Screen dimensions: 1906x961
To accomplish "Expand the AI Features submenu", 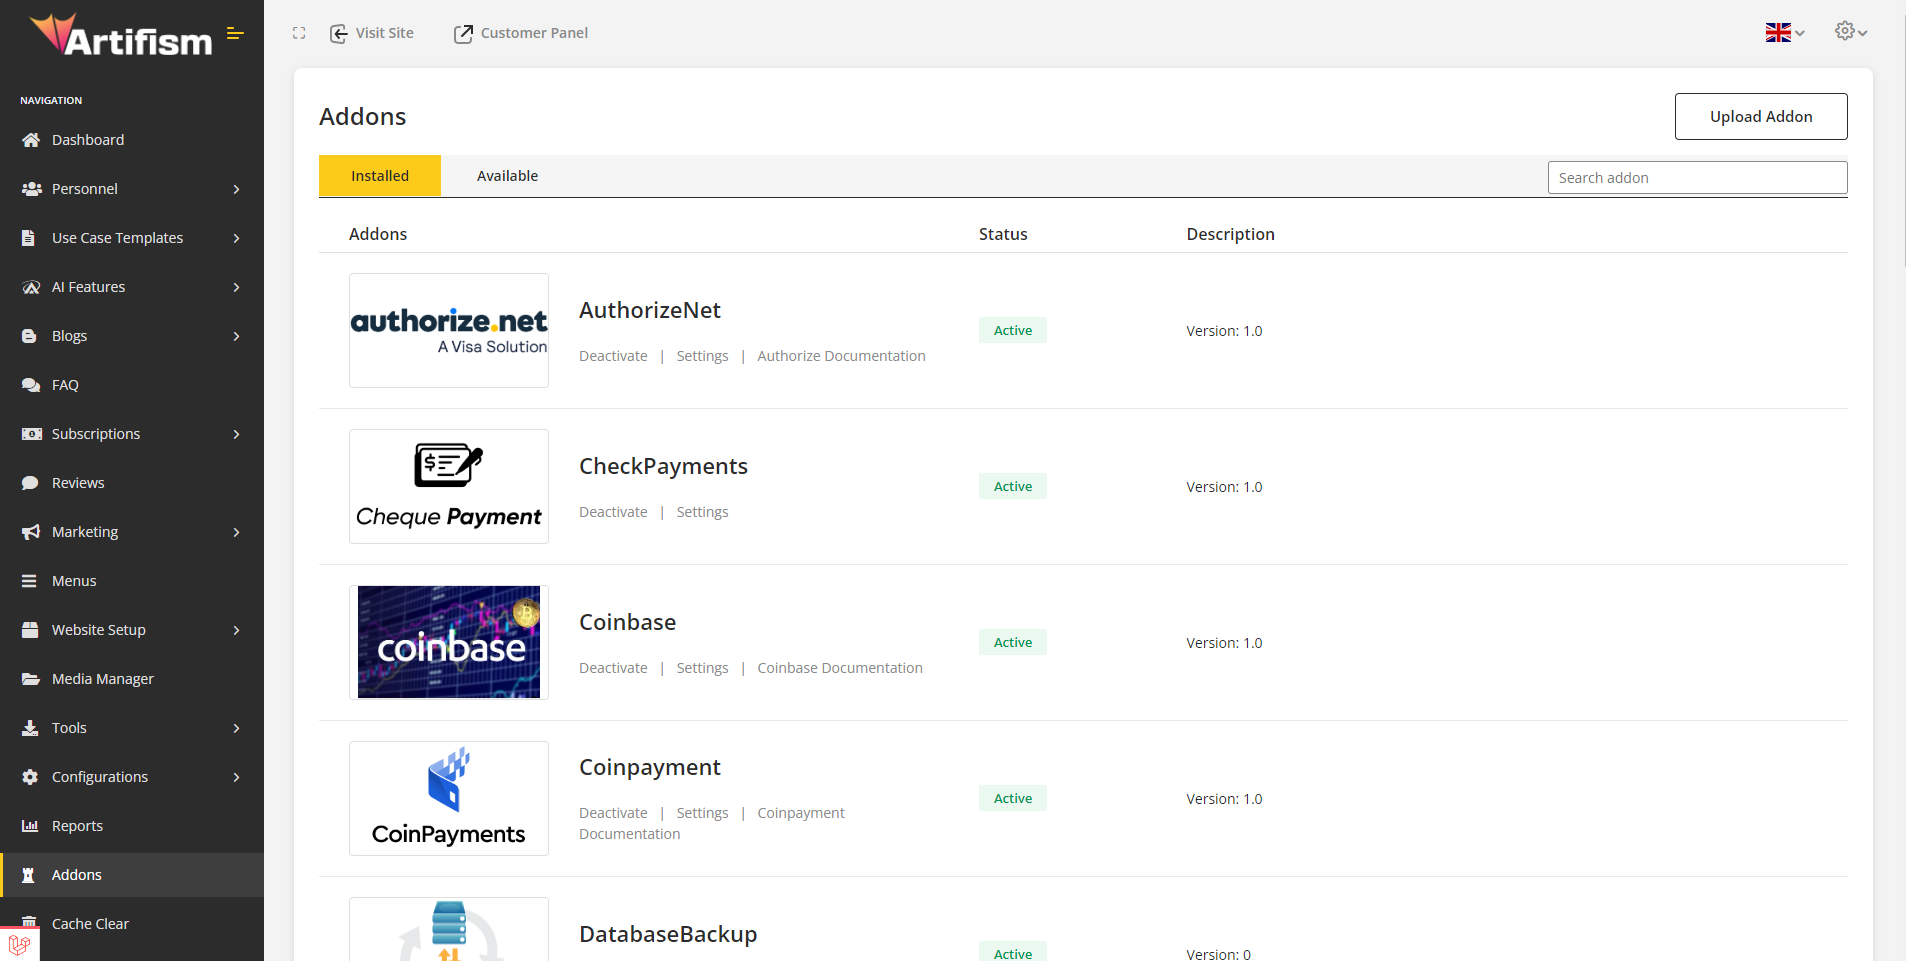I will click(x=236, y=287).
